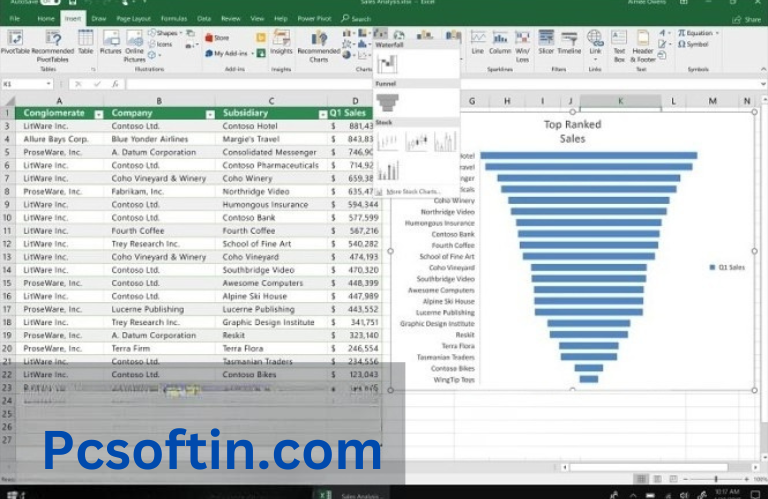
Task: Switch to the Draw tab
Action: tap(98, 19)
